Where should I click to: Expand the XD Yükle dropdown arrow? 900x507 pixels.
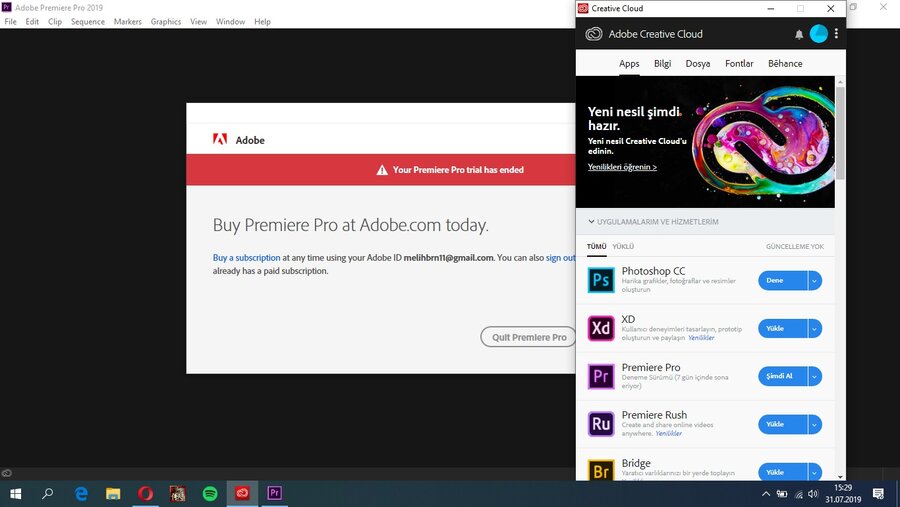point(814,328)
